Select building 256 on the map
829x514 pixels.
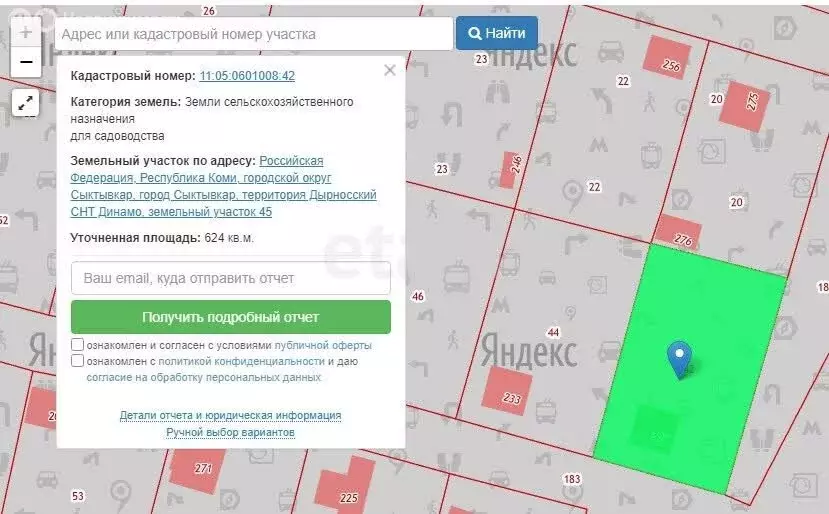[x=667, y=57]
